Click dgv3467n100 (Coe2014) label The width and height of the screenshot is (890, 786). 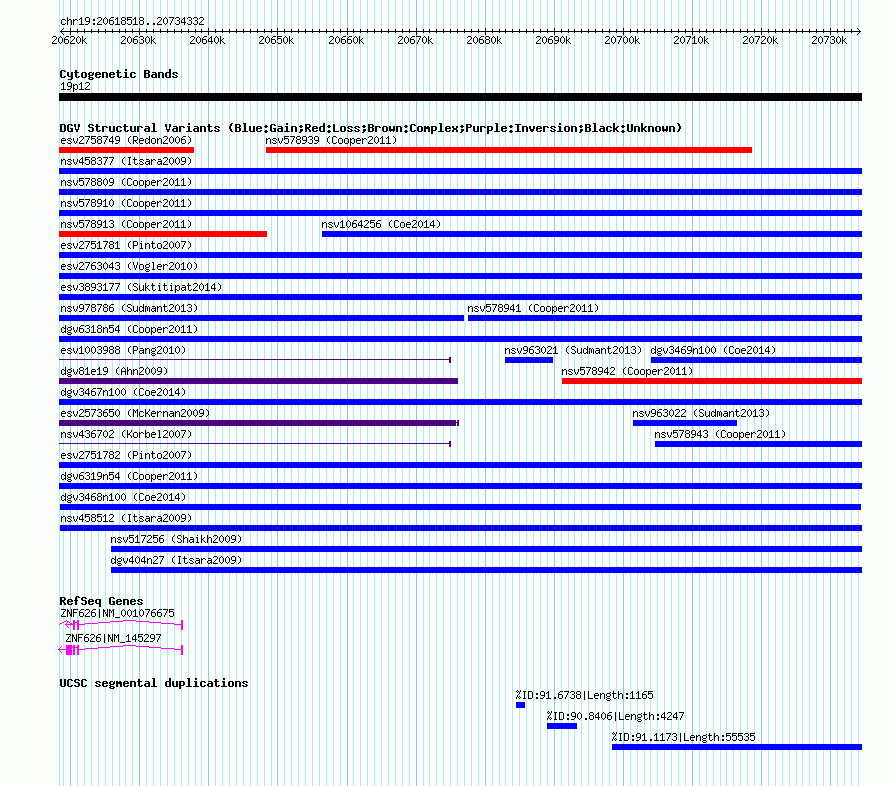[x=123, y=392]
